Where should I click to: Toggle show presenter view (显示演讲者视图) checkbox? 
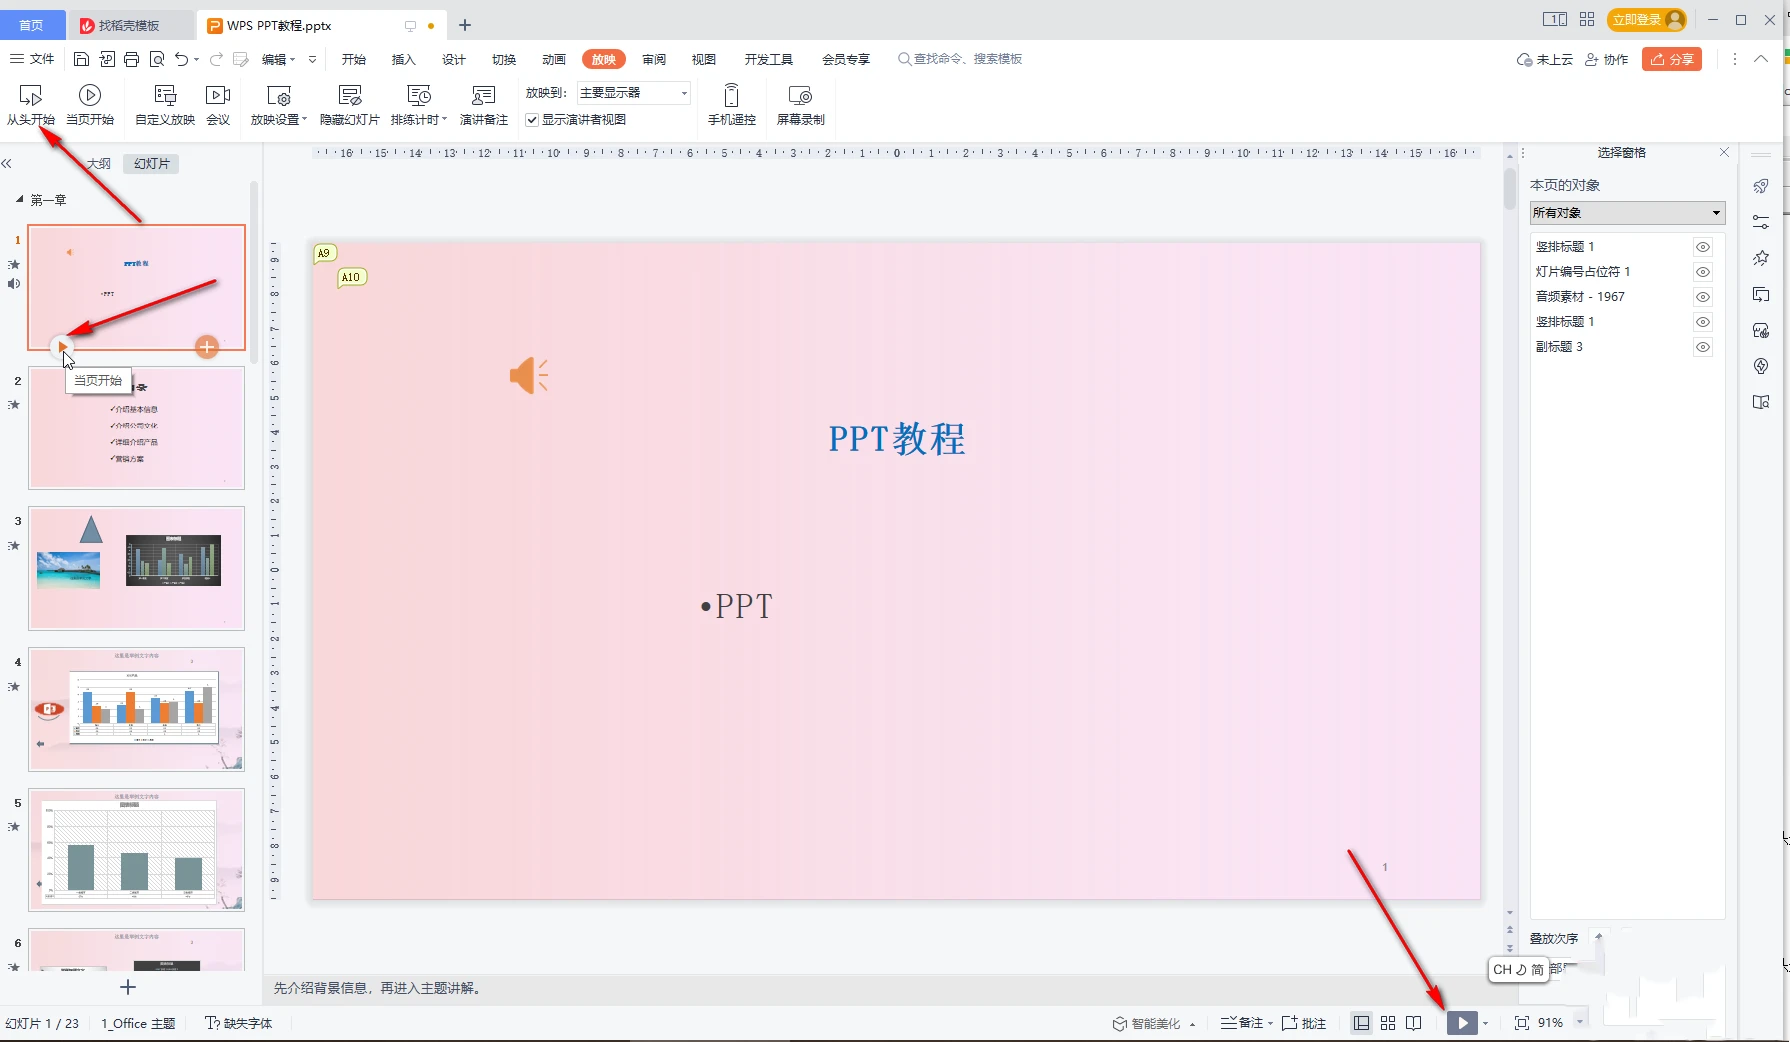click(x=532, y=120)
